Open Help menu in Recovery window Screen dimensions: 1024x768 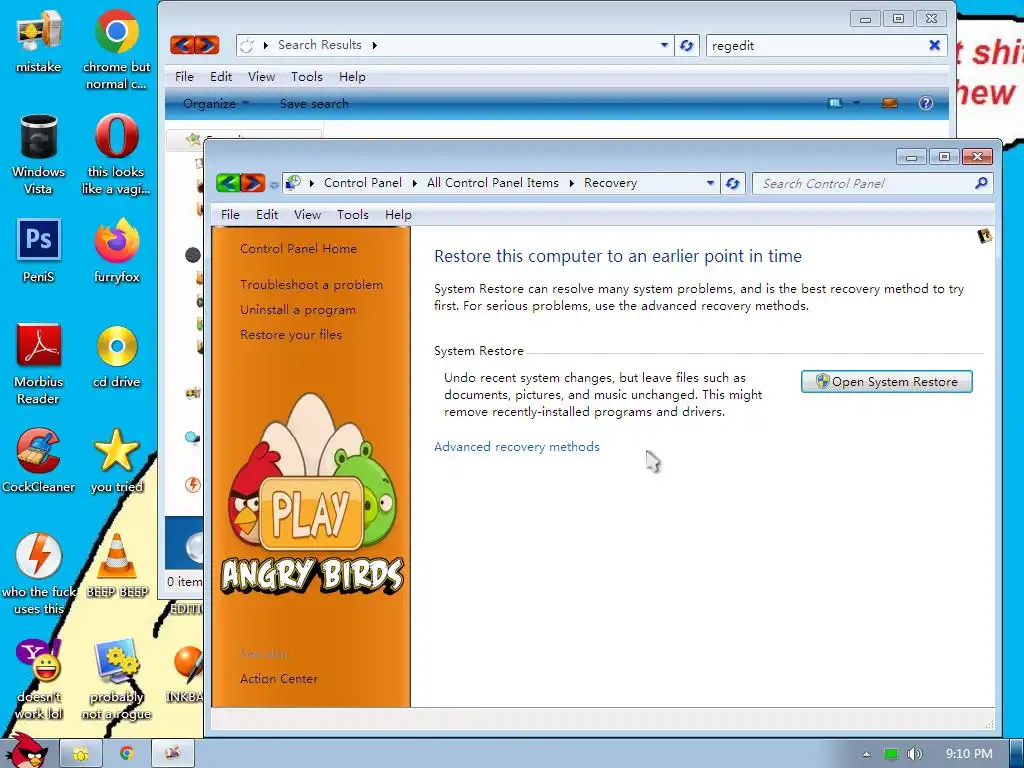[x=398, y=215]
